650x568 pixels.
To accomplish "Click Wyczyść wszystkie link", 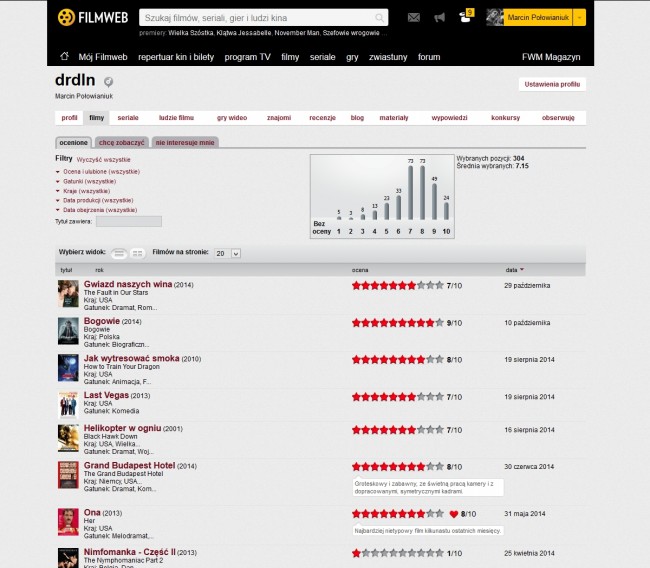I will click(104, 160).
